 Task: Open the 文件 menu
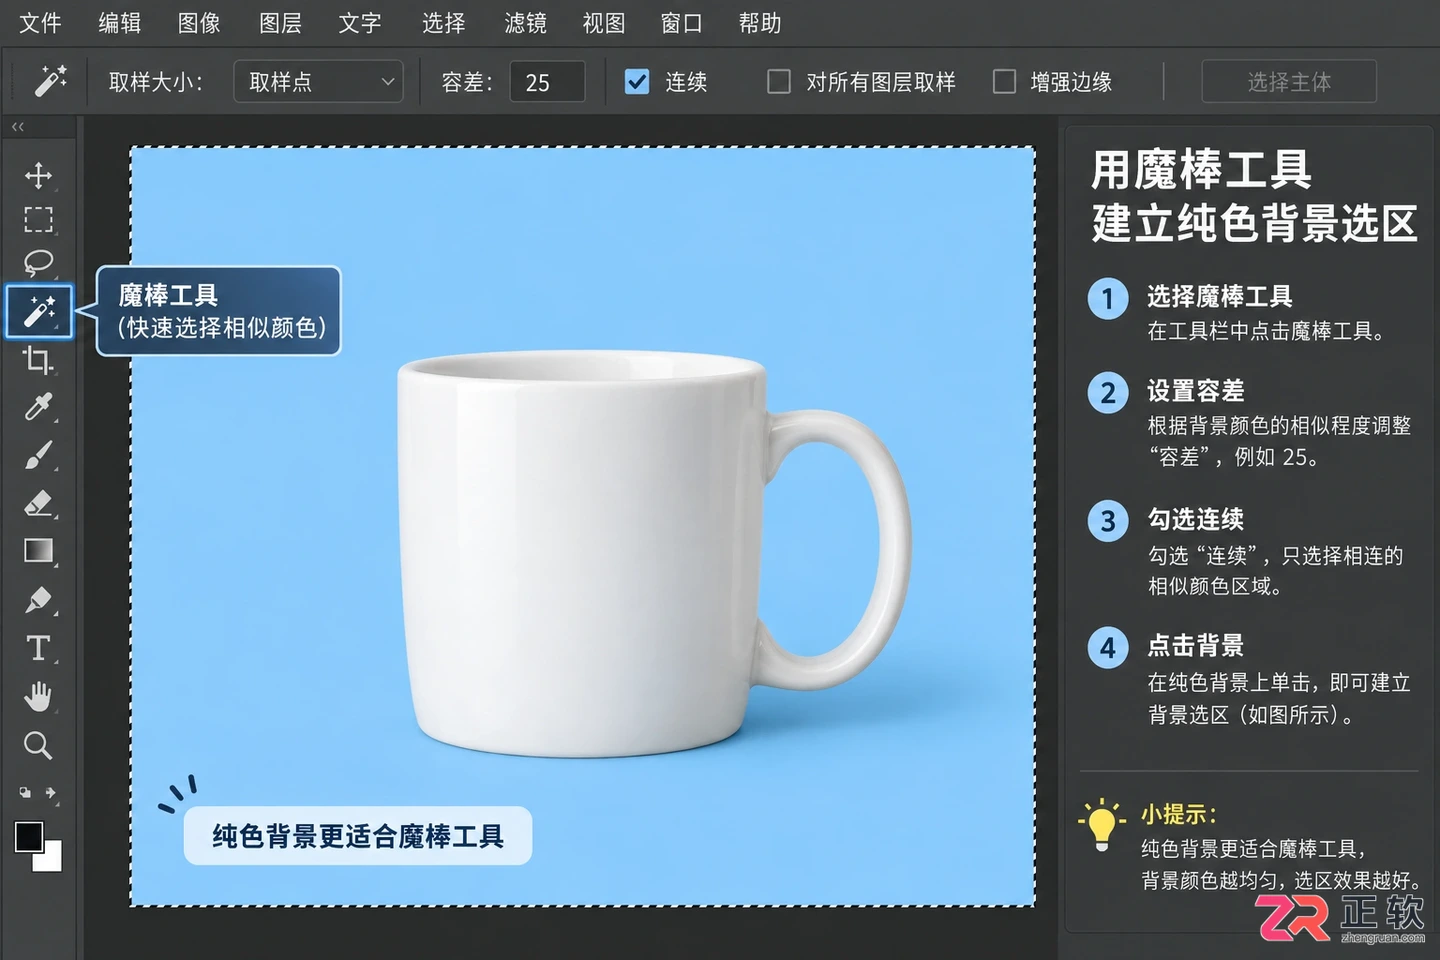[x=40, y=23]
